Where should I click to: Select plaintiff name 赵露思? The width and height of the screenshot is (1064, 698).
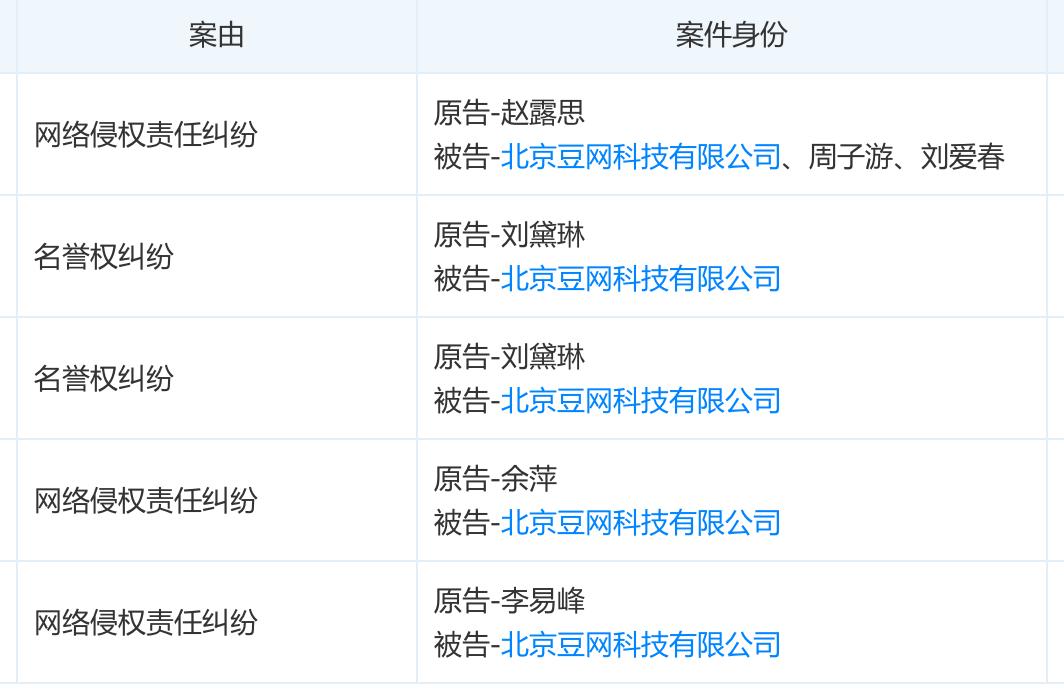click(x=543, y=113)
